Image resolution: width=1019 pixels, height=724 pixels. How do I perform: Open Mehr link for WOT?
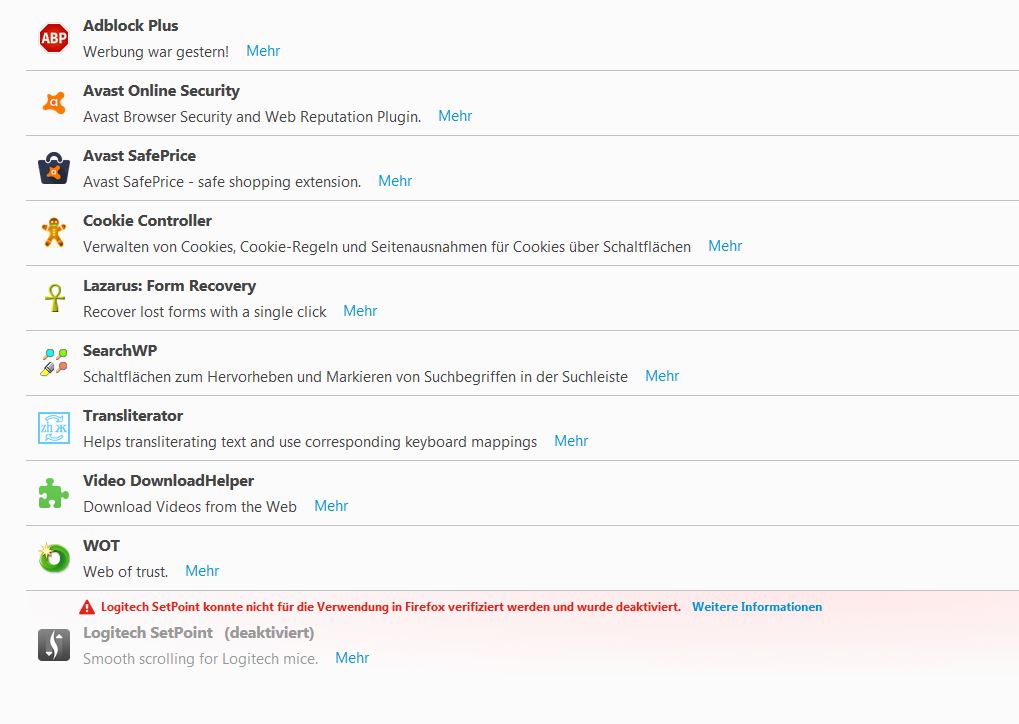[202, 571]
